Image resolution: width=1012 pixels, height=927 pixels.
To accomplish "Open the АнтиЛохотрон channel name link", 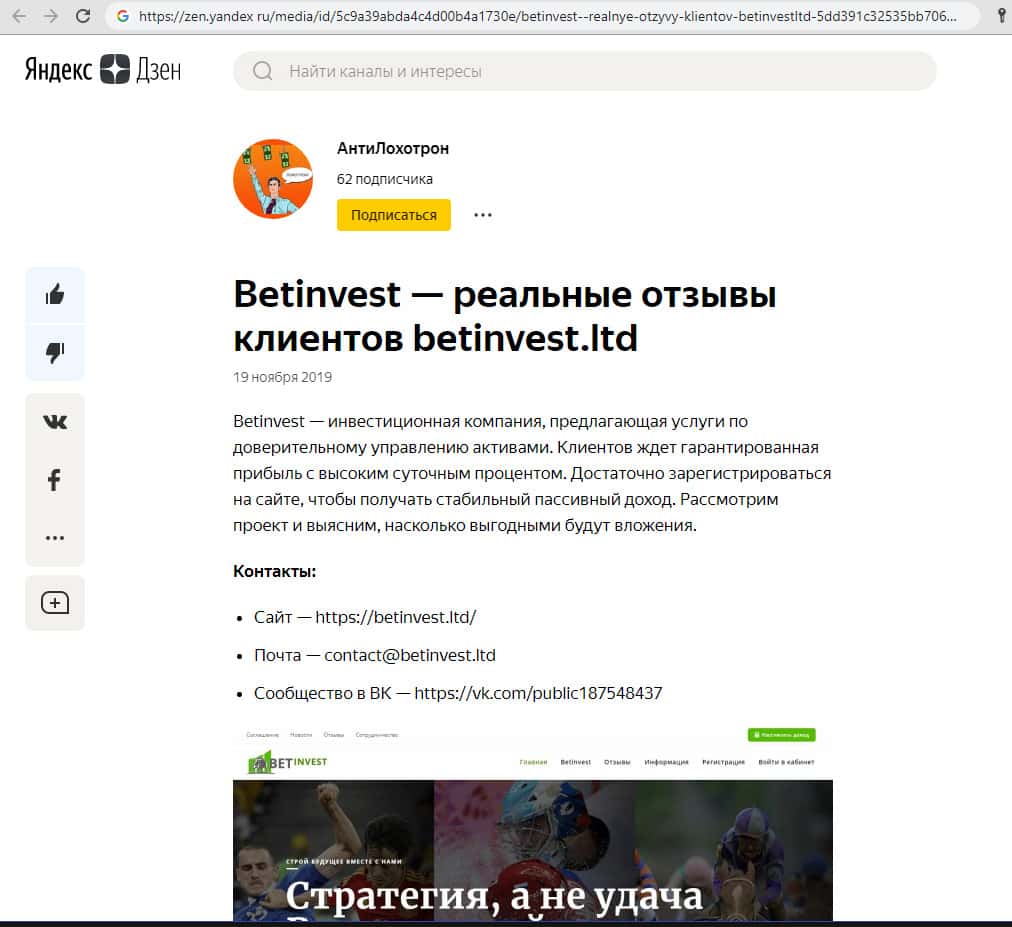I will point(392,148).
